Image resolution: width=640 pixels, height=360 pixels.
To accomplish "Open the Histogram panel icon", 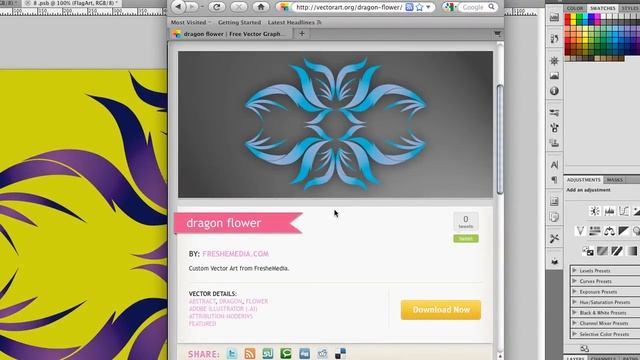I will (x=554, y=76).
